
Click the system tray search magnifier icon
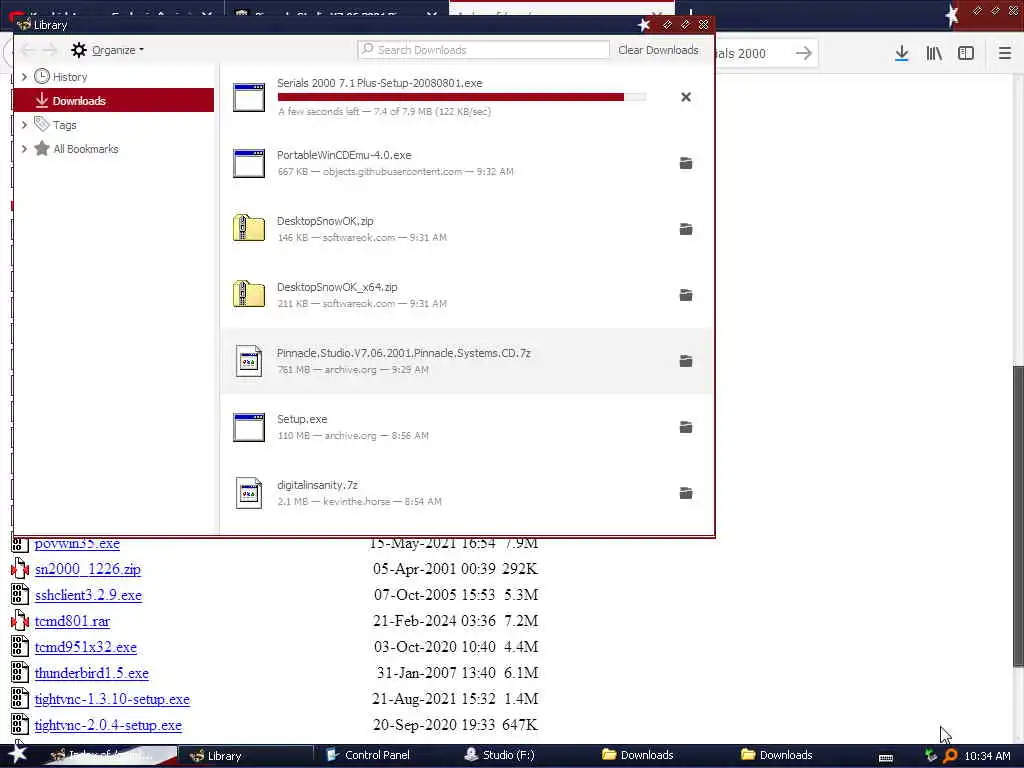950,756
